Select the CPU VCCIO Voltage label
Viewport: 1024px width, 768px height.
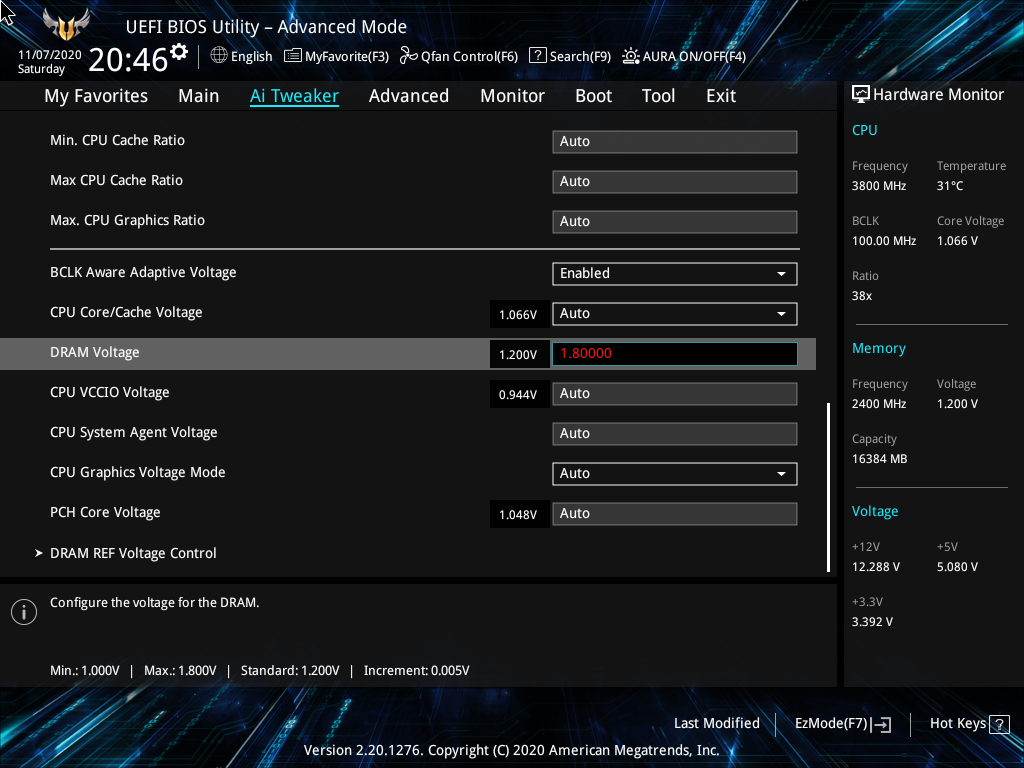tap(110, 392)
